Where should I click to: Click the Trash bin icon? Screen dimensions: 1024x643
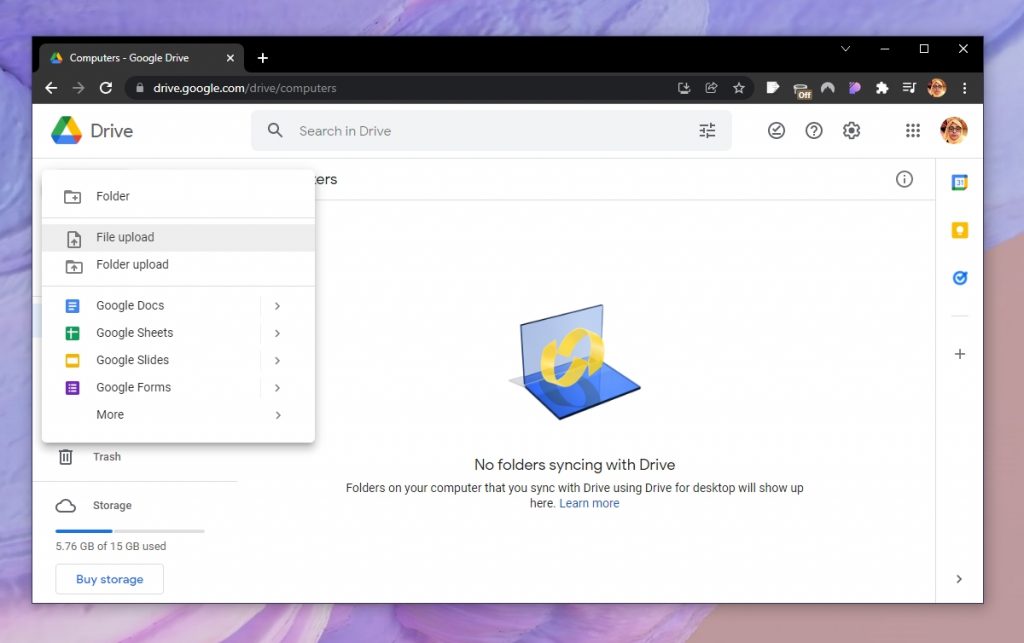[x=65, y=457]
